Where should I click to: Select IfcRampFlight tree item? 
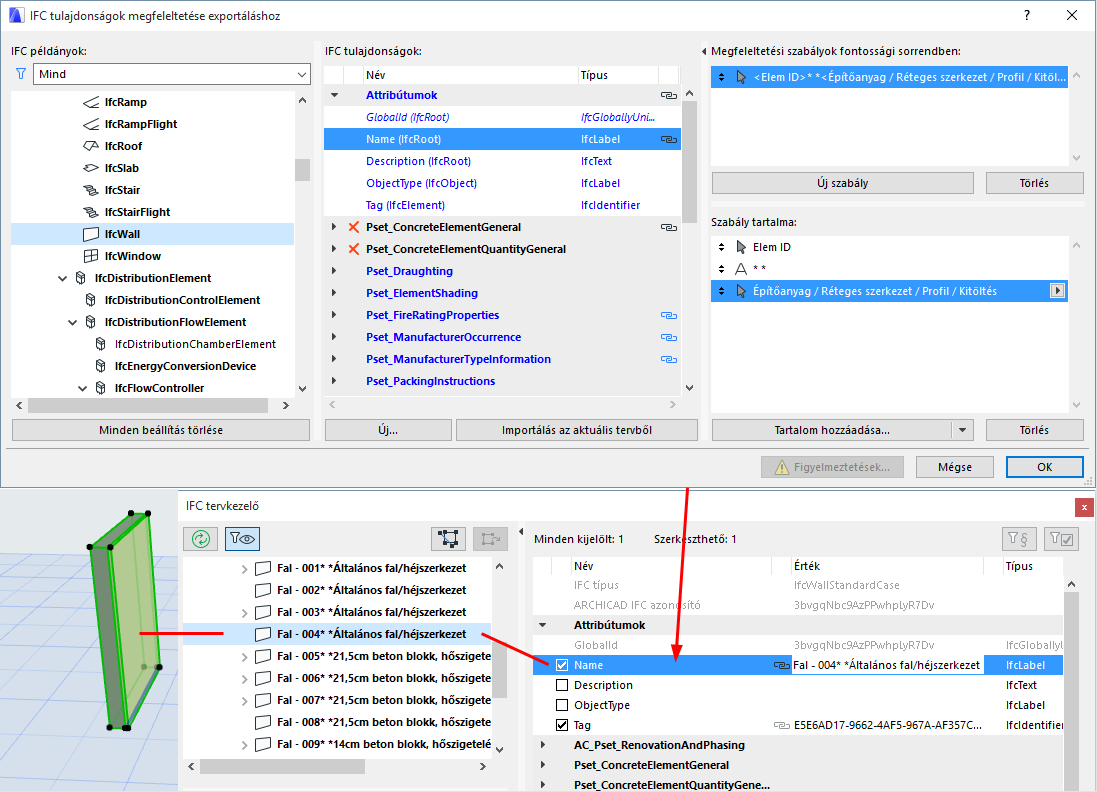click(141, 124)
